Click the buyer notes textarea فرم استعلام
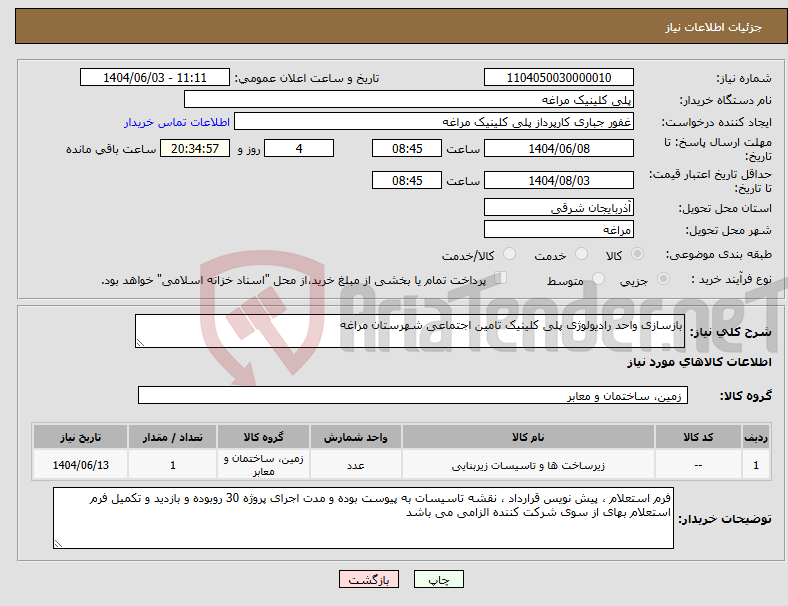This screenshot has height=606, width=788. click(363, 518)
